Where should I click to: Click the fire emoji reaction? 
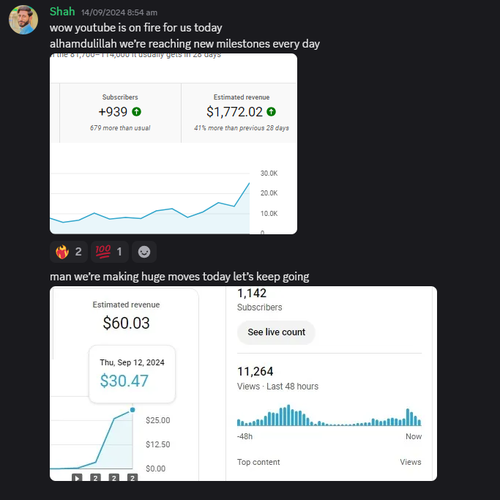point(69,252)
